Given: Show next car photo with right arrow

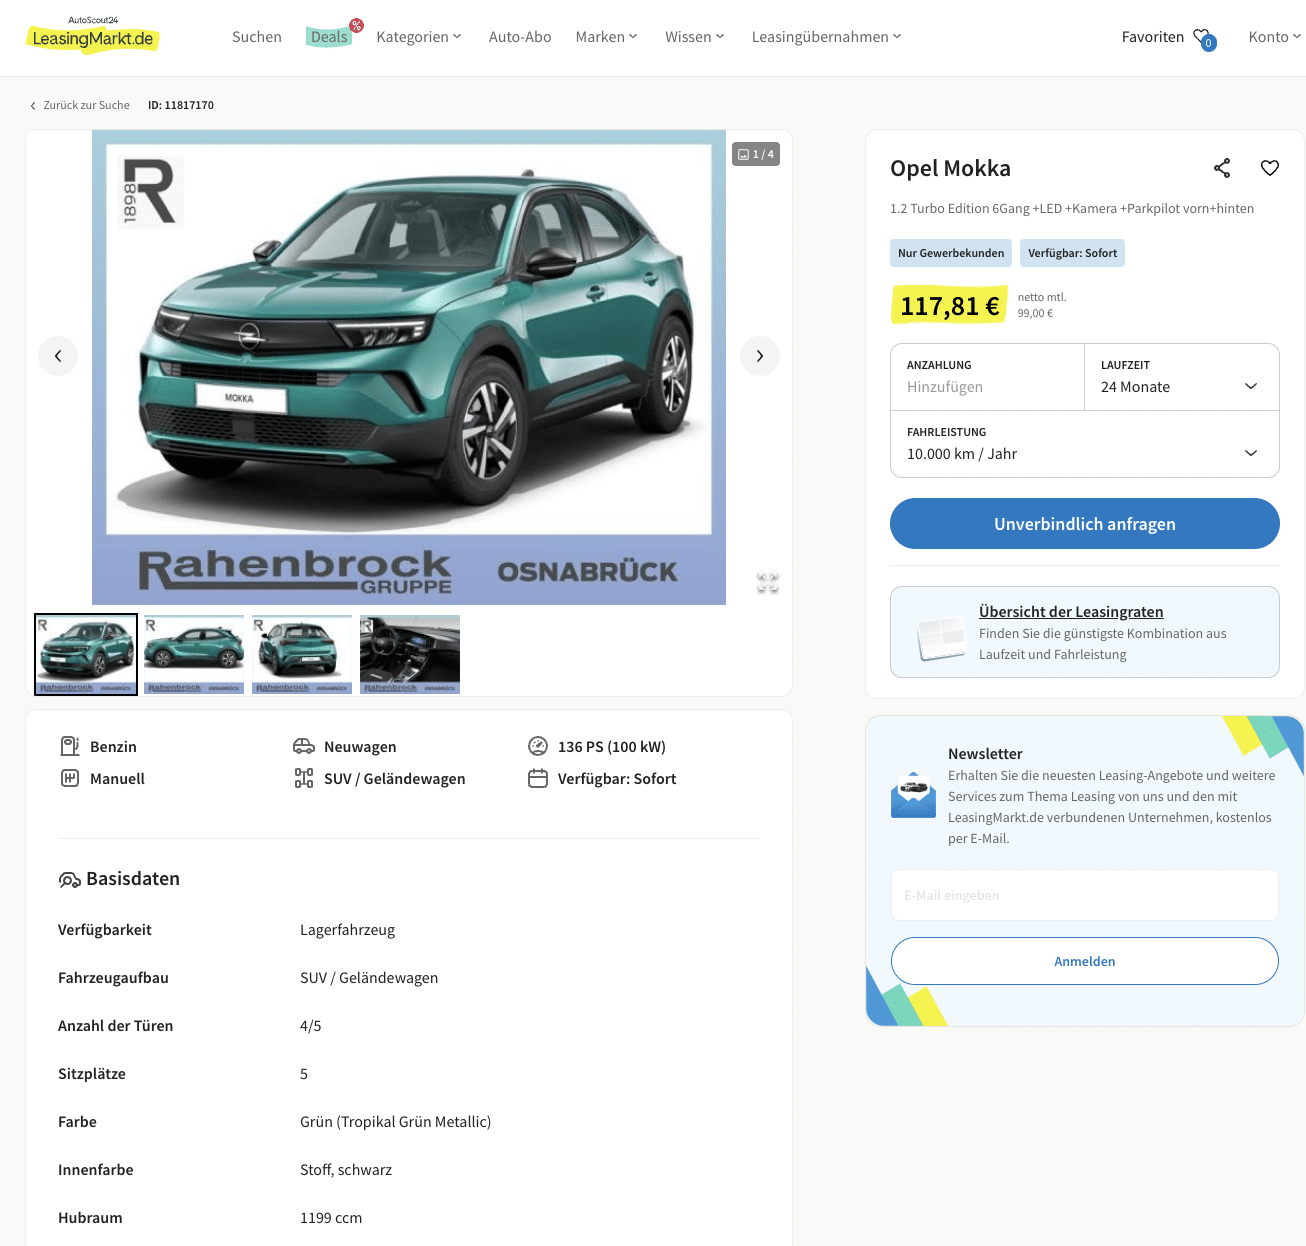Looking at the screenshot, I should [760, 356].
